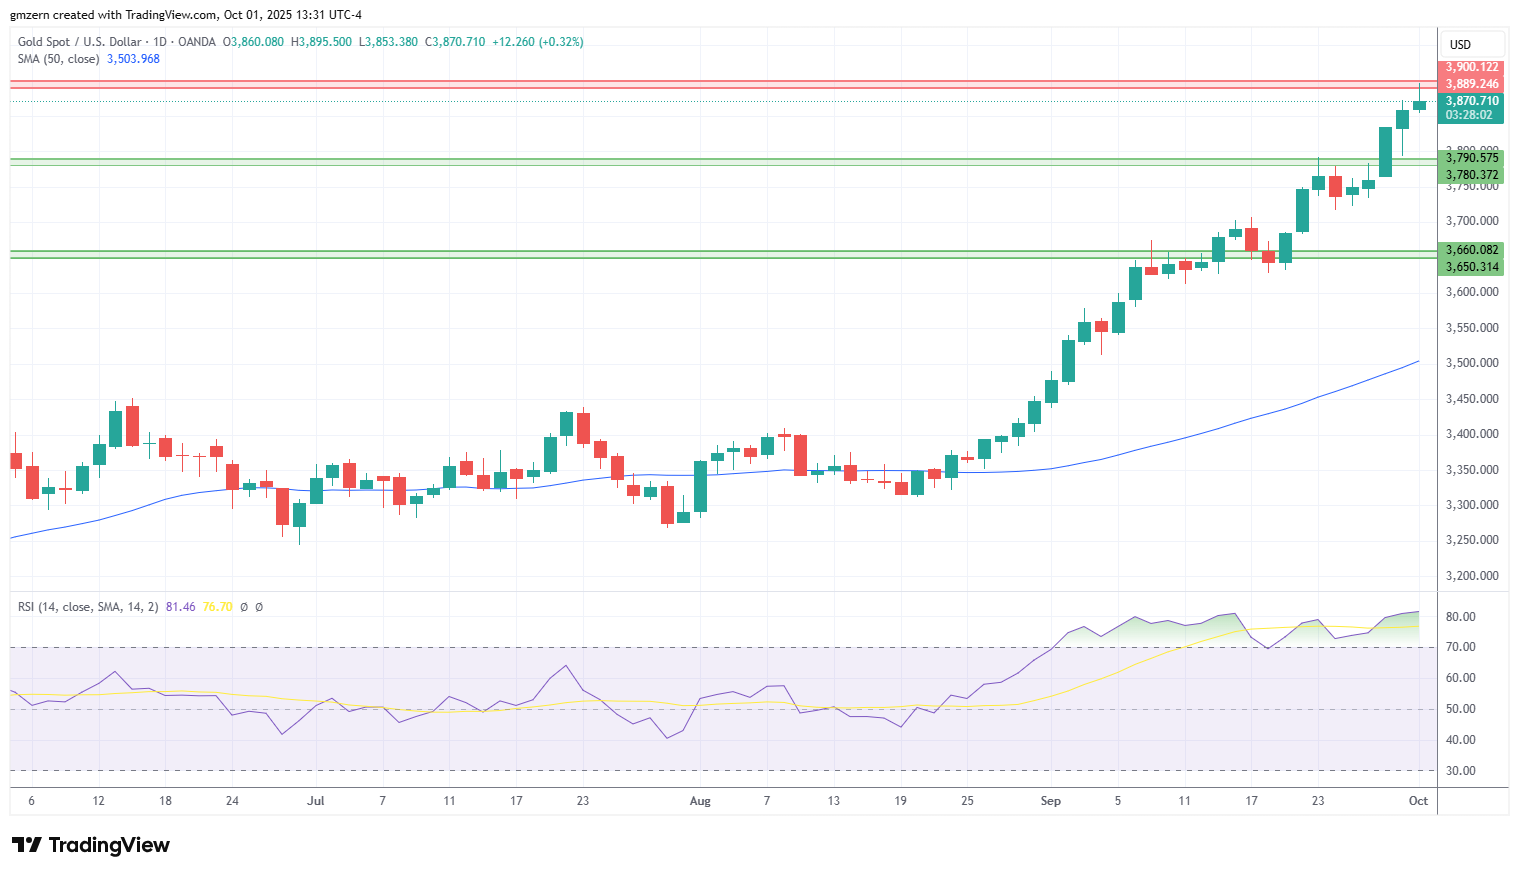Image resolution: width=1519 pixels, height=875 pixels.
Task: Select the green level label 3,790.575
Action: (1472, 158)
